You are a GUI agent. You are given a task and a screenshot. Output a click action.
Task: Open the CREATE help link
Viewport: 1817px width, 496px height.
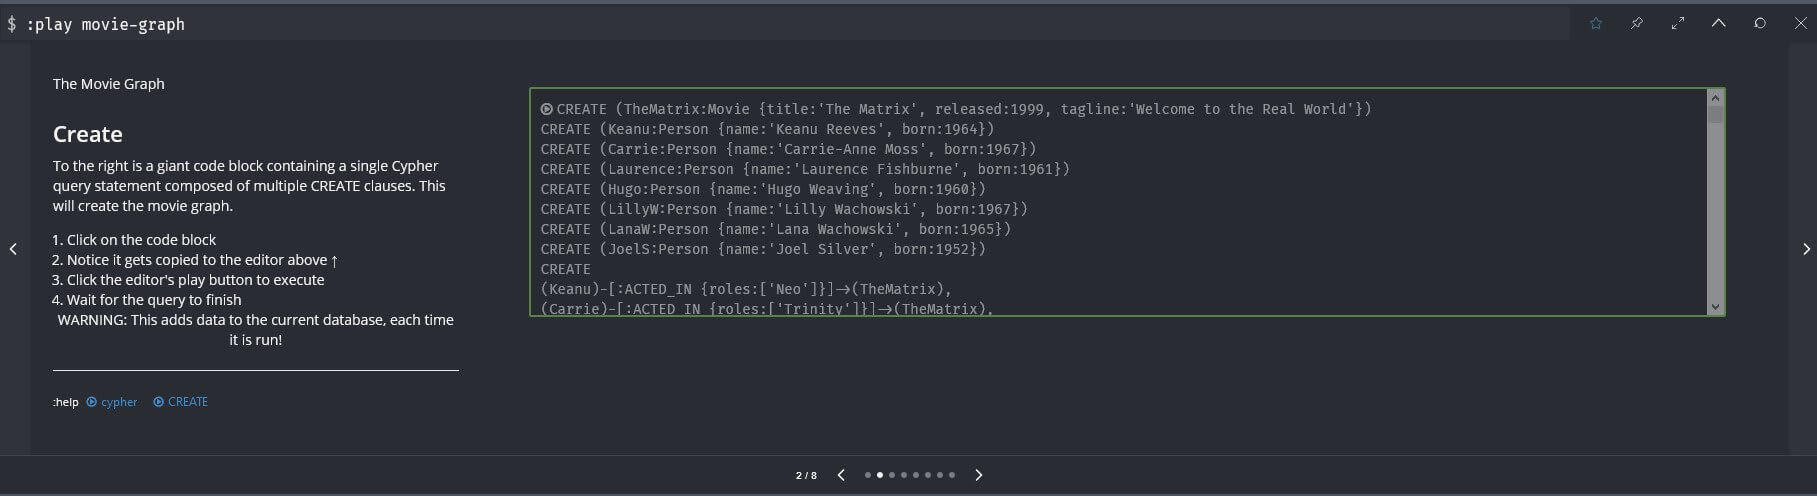pos(181,402)
